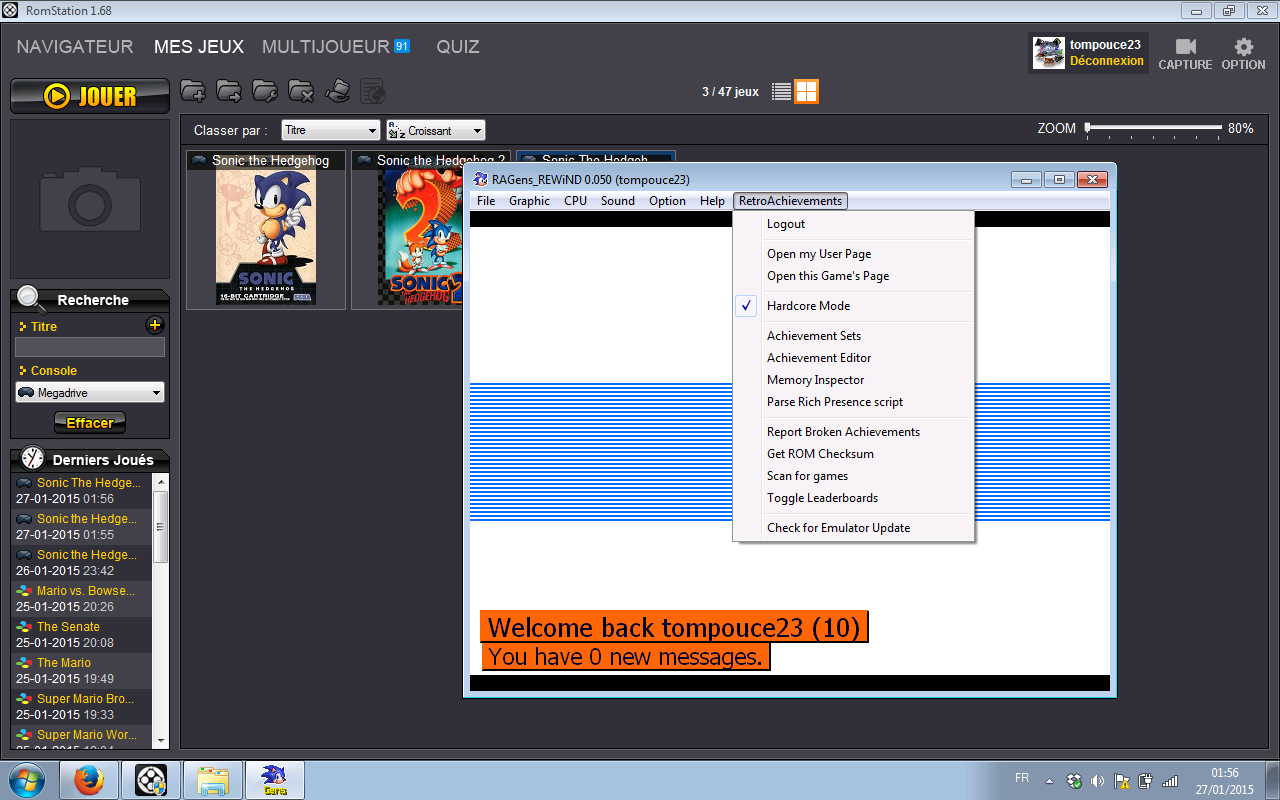Open Windows Explorer from taskbar

point(213,779)
